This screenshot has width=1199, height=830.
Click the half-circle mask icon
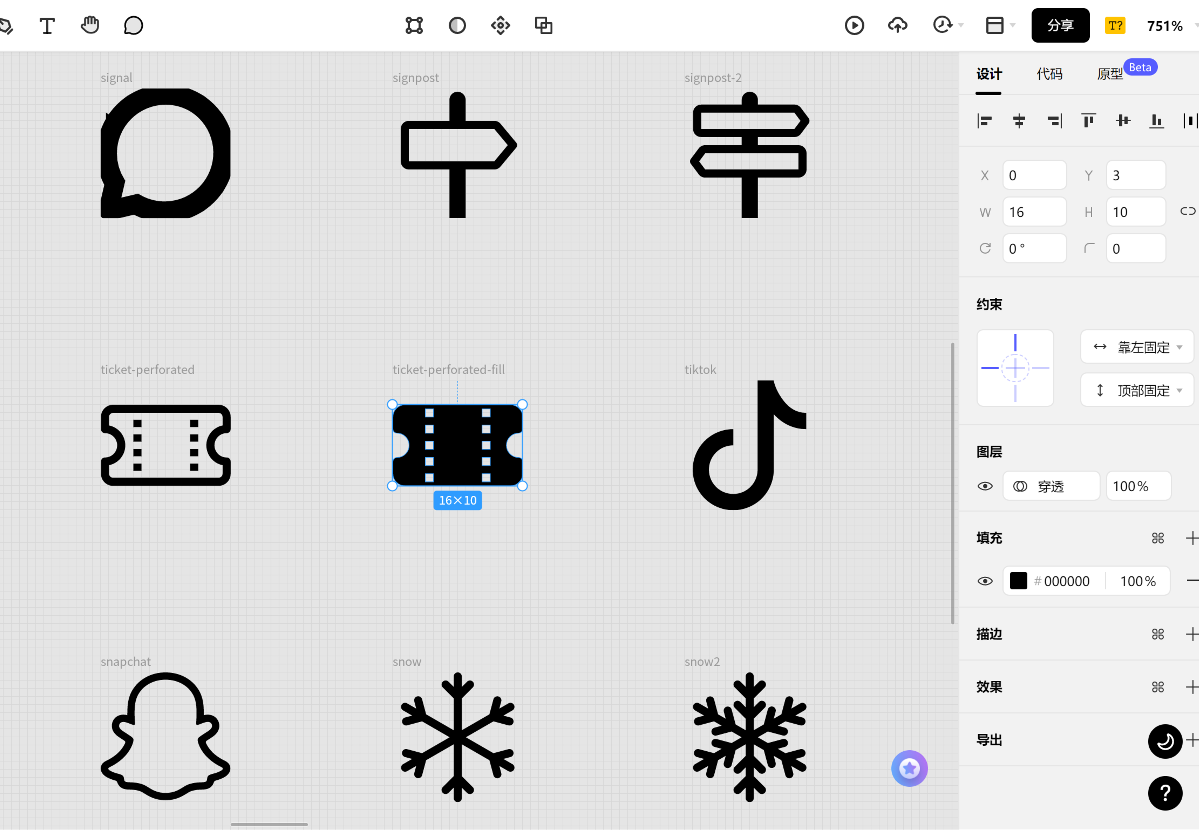[457, 25]
